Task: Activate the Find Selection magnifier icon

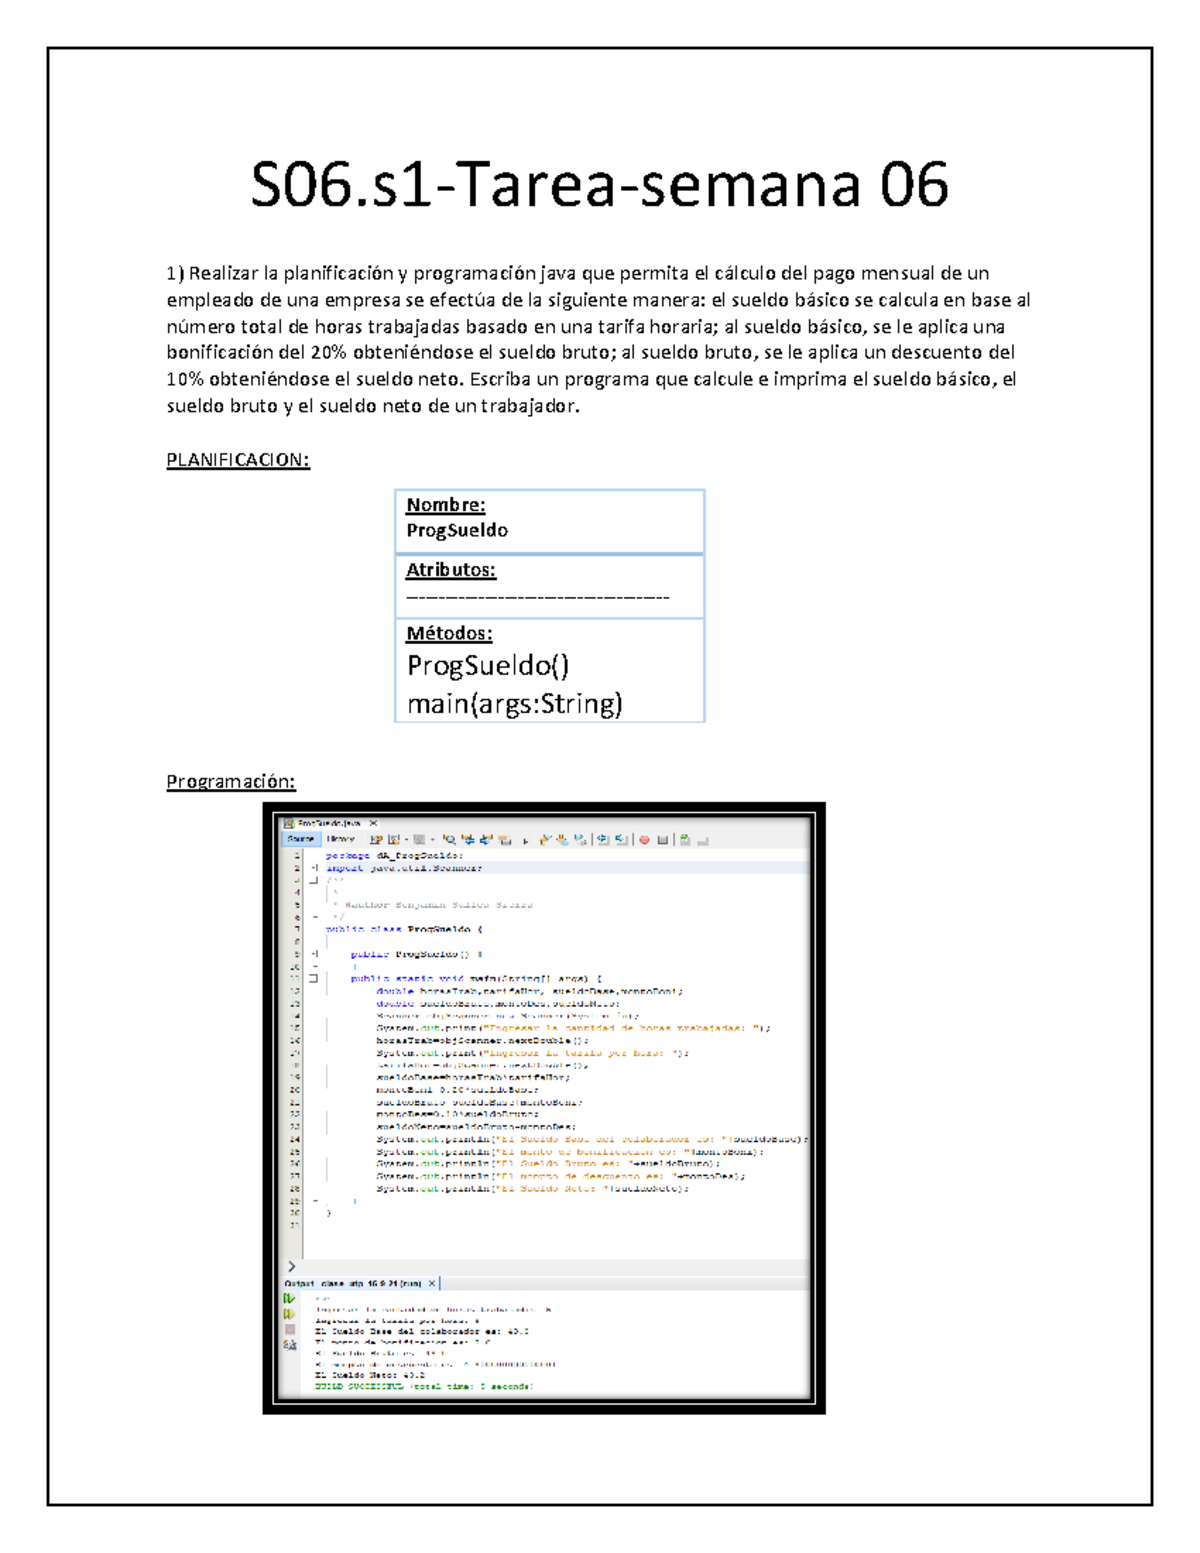Action: [449, 840]
